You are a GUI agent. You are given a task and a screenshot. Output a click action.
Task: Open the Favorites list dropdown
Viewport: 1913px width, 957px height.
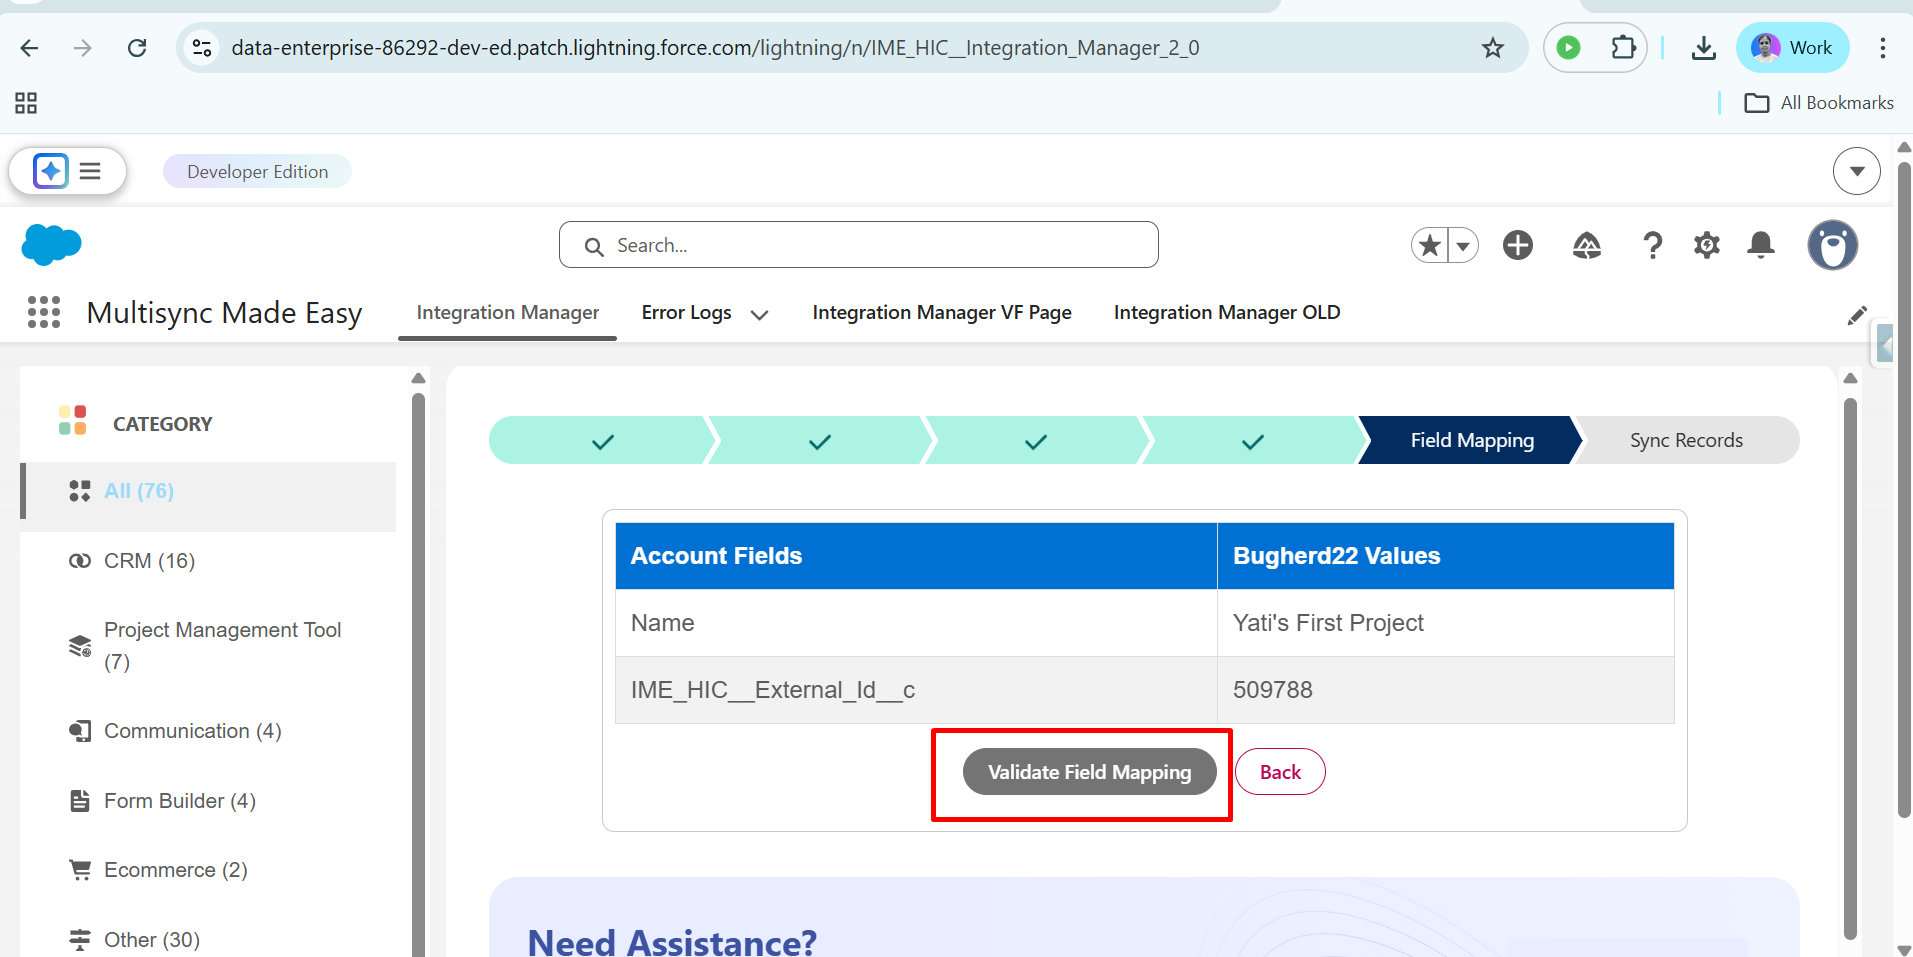pos(1464,245)
